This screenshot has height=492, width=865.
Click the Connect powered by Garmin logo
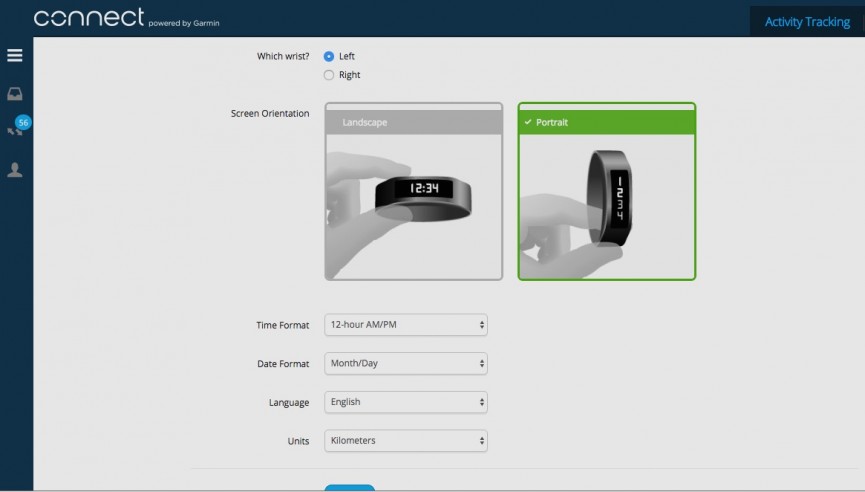point(126,18)
